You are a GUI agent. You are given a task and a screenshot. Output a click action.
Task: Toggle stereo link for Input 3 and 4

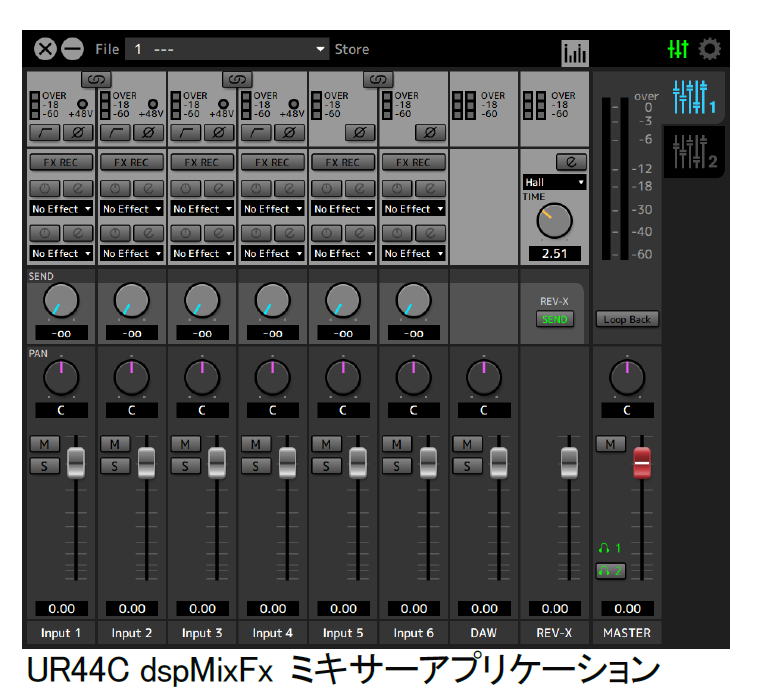tap(238, 80)
